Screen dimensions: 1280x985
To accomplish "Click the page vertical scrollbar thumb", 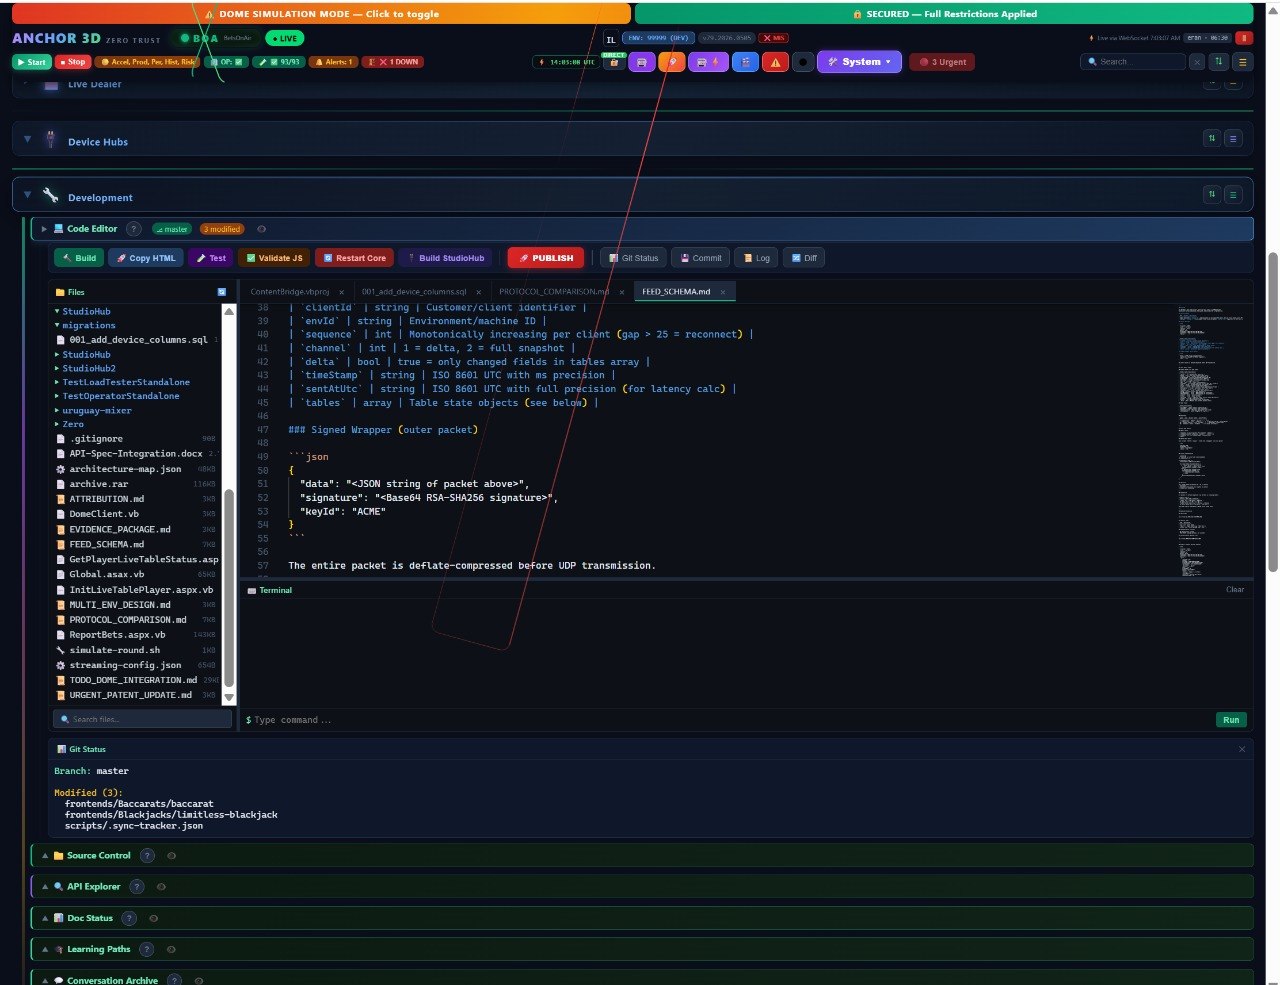I will (1273, 410).
